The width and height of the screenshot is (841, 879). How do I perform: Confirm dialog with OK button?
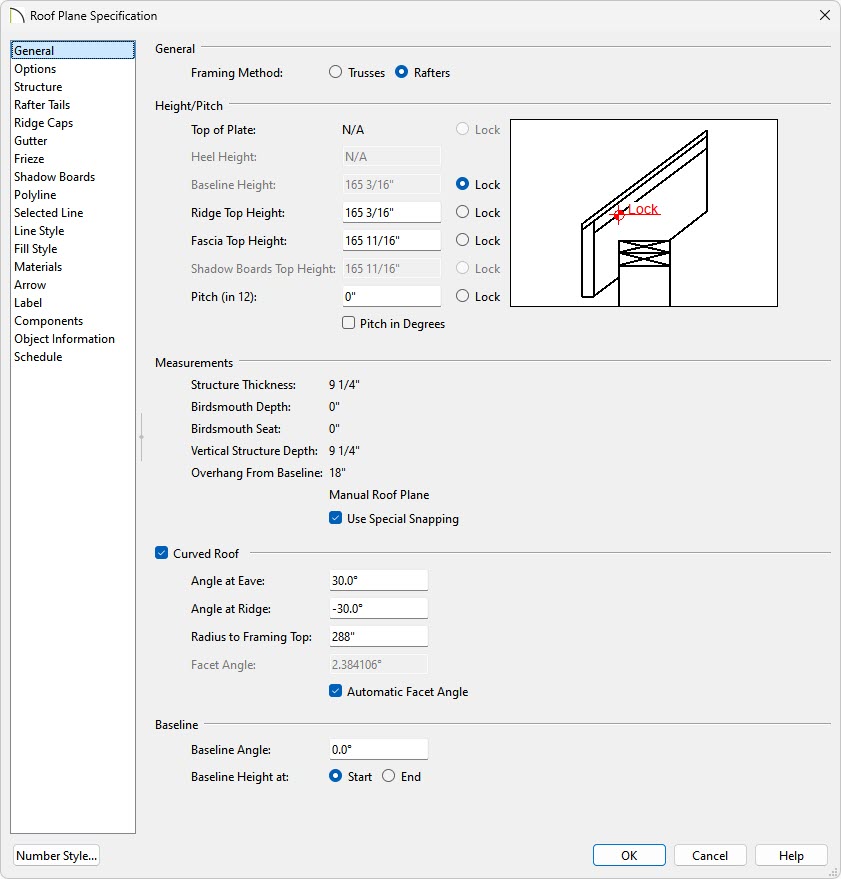click(629, 855)
